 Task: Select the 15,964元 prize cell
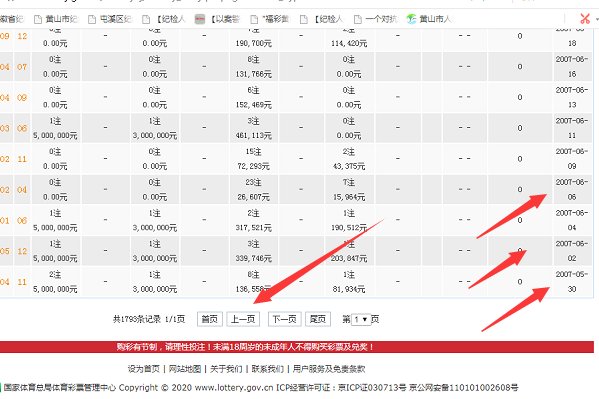tap(349, 197)
